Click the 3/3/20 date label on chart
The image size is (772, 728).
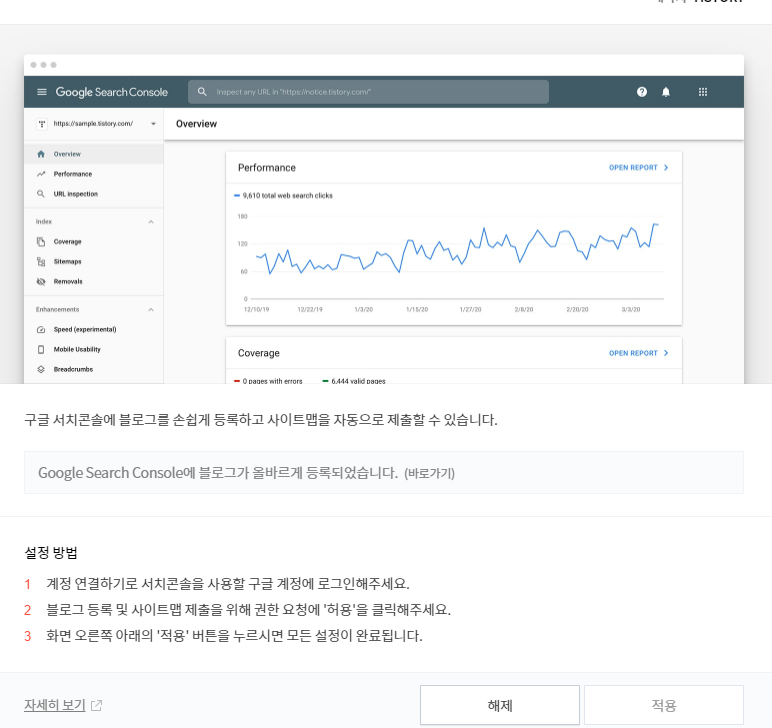click(x=631, y=310)
